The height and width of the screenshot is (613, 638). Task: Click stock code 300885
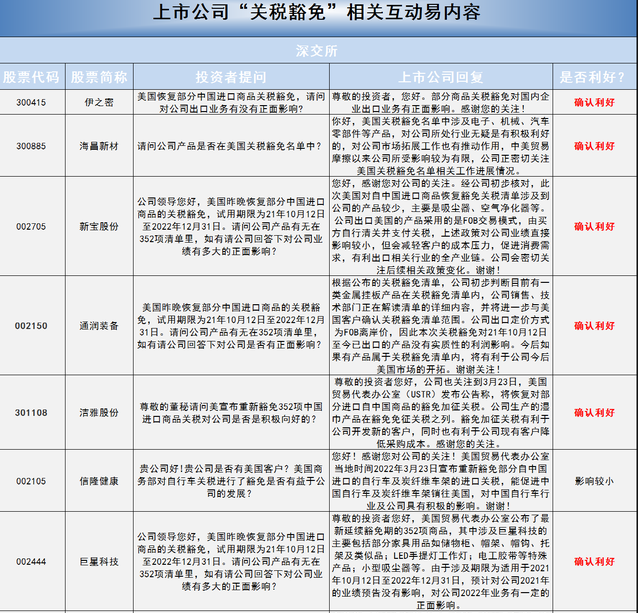coord(29,146)
